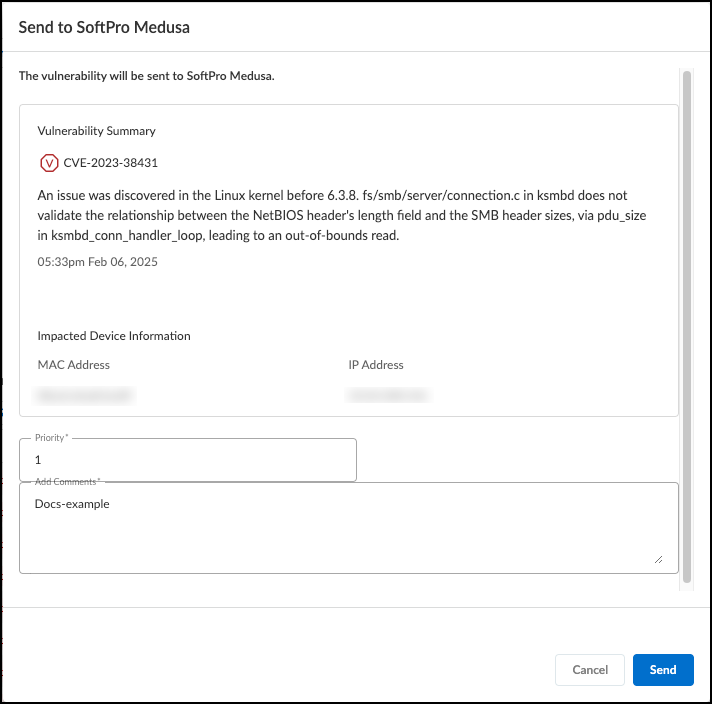
Task: Click the Linux kernel vulnerability description paragraph
Action: tap(340, 215)
